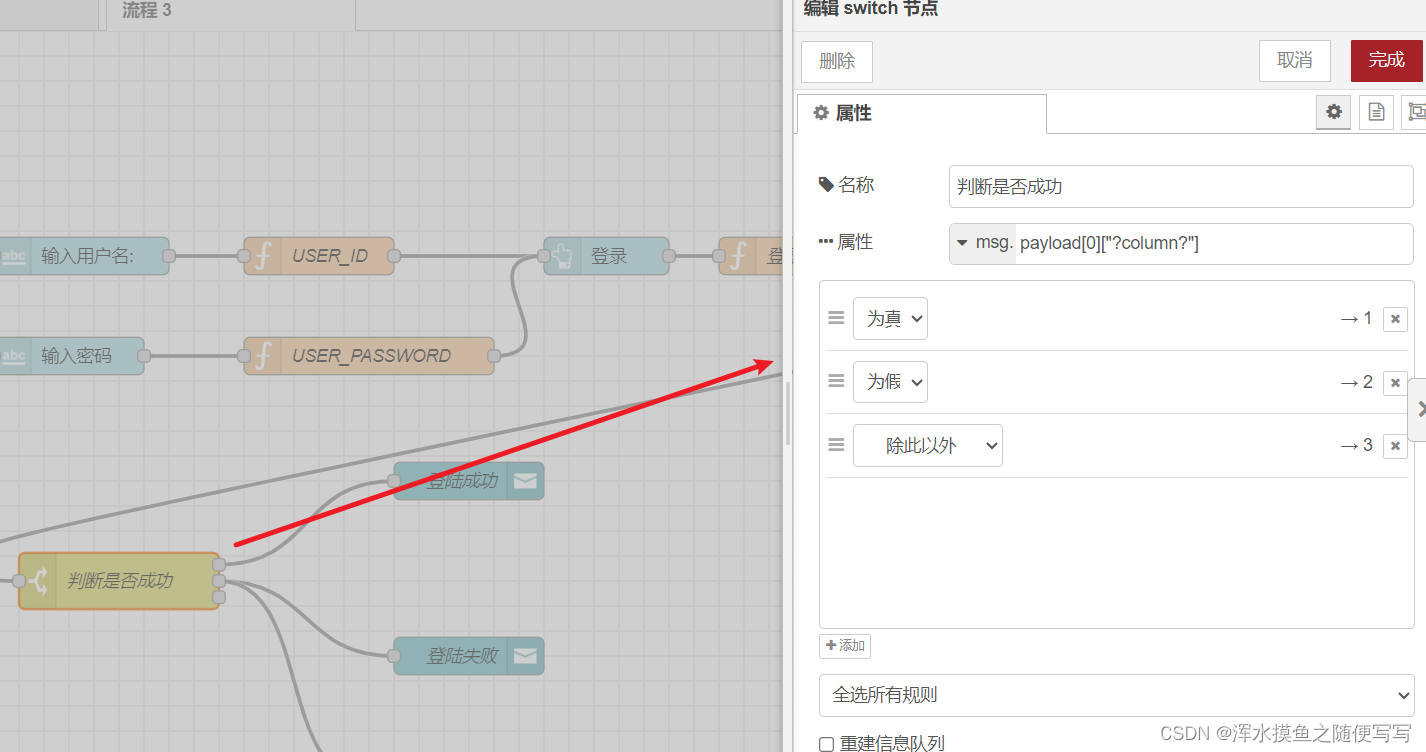Click the mail icon on 登陆失败 node
The image size is (1426, 752).
point(524,655)
